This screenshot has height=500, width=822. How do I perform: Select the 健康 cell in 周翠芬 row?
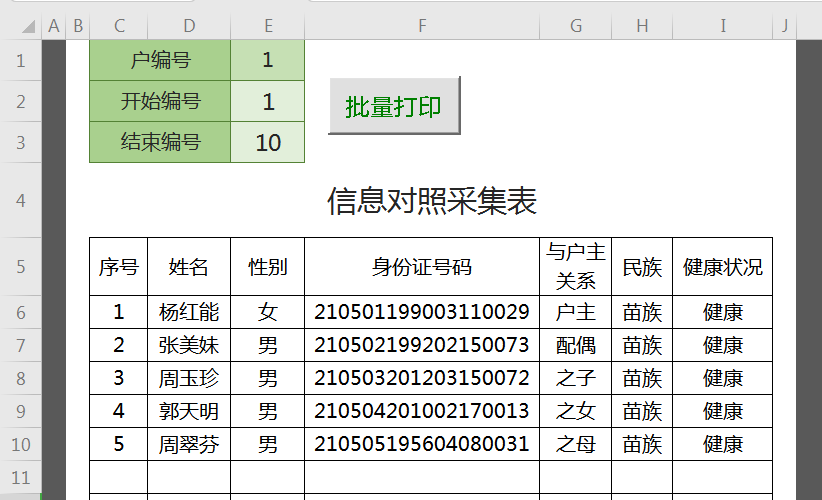point(723,444)
